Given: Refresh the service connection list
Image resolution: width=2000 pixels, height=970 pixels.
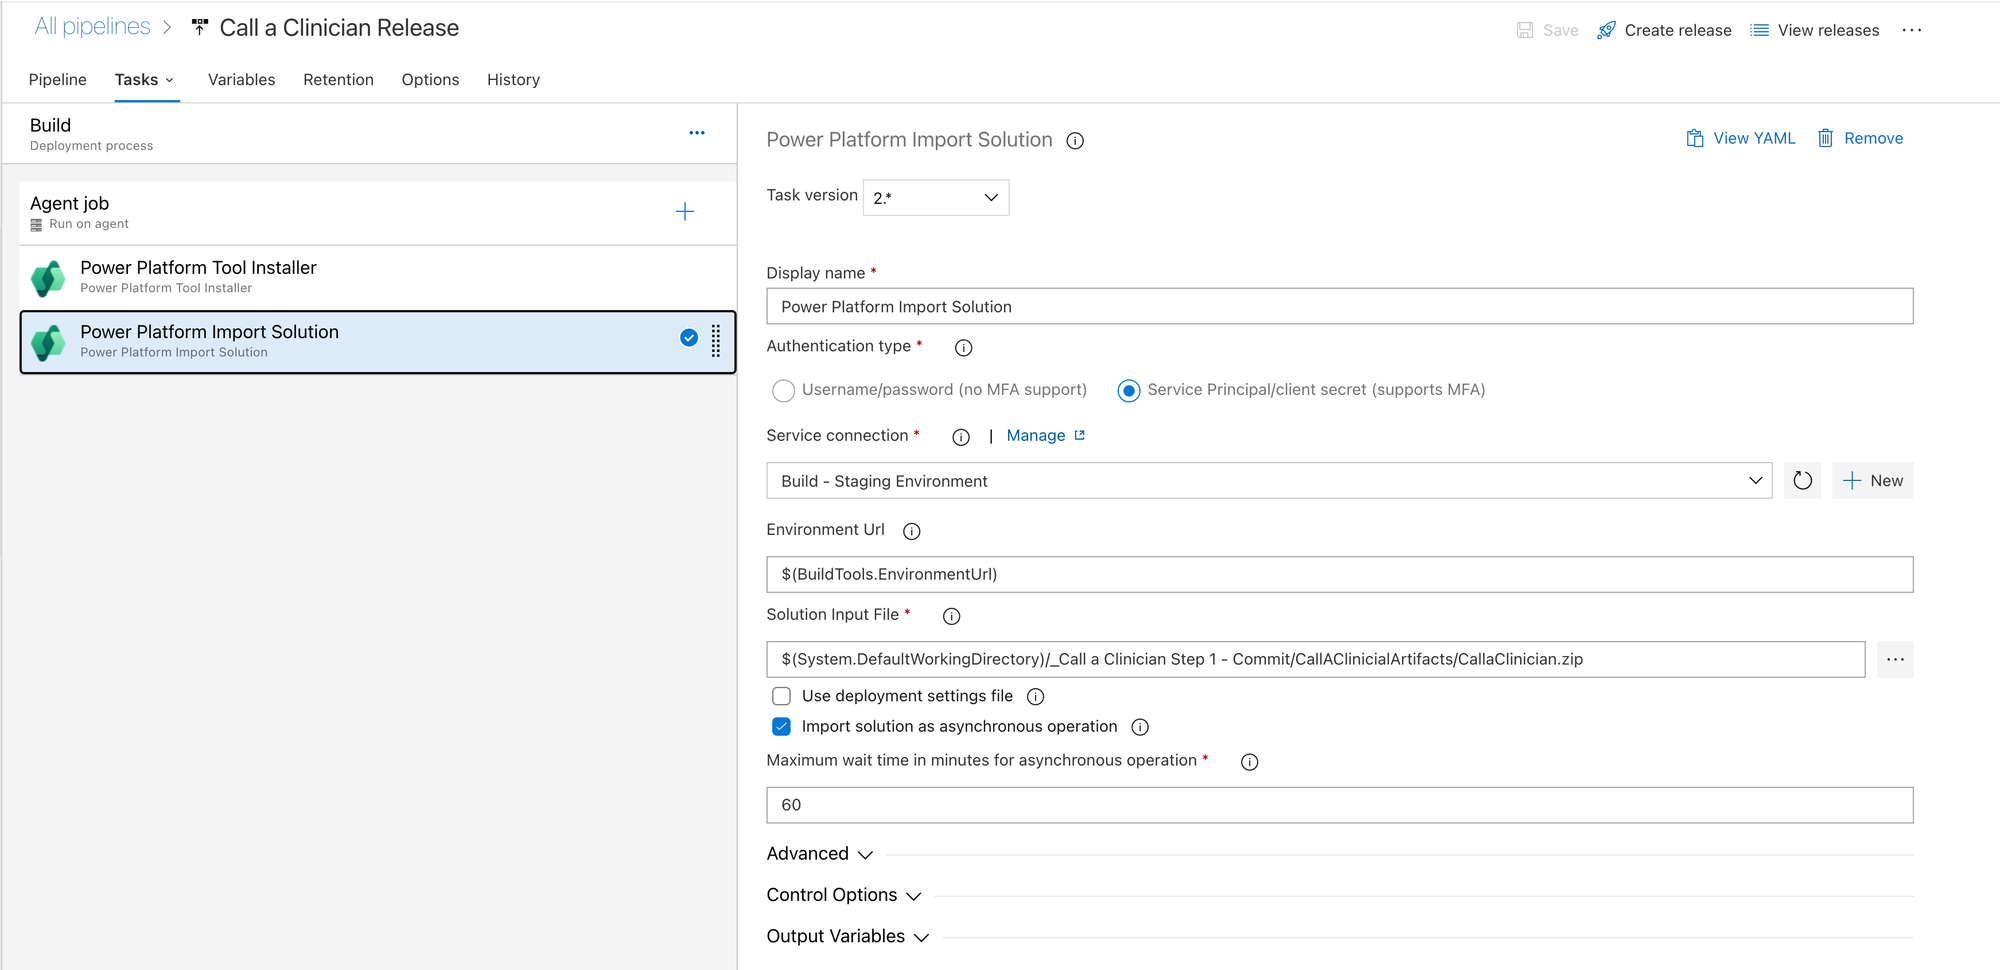Looking at the screenshot, I should [x=1802, y=481].
